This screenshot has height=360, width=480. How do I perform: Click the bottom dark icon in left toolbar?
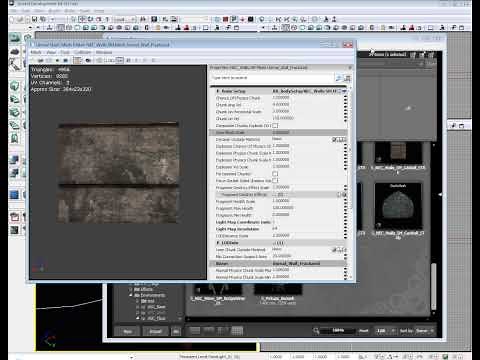tap(14, 230)
